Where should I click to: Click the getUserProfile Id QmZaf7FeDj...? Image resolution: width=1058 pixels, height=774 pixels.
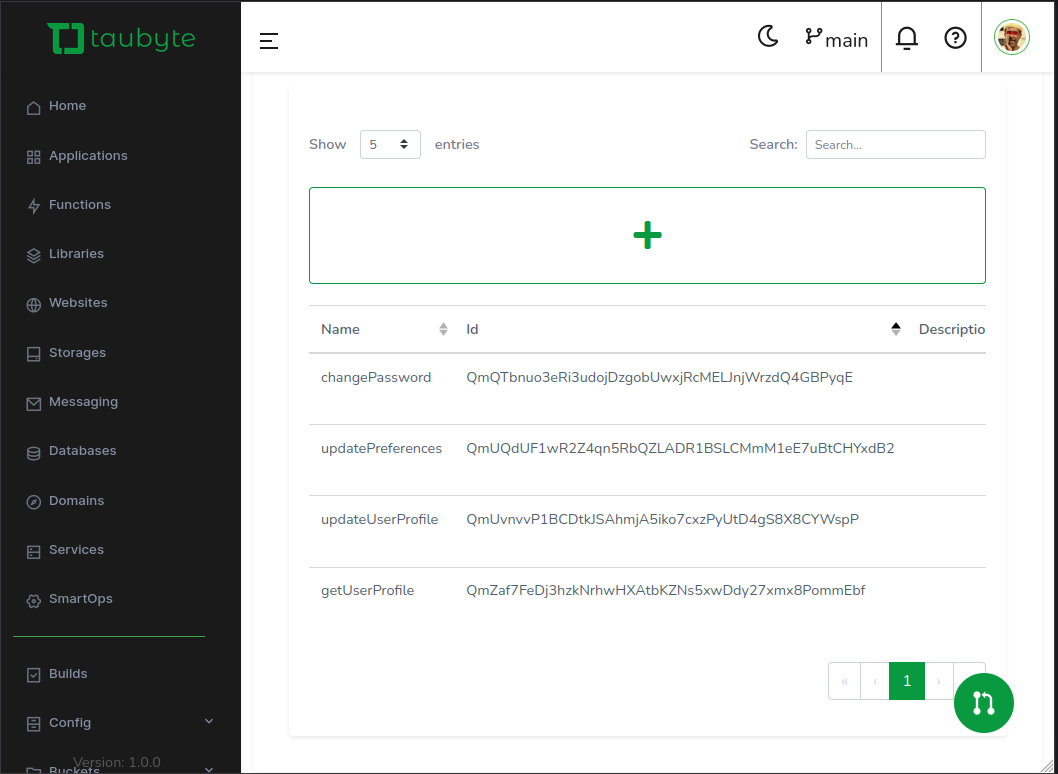(665, 590)
